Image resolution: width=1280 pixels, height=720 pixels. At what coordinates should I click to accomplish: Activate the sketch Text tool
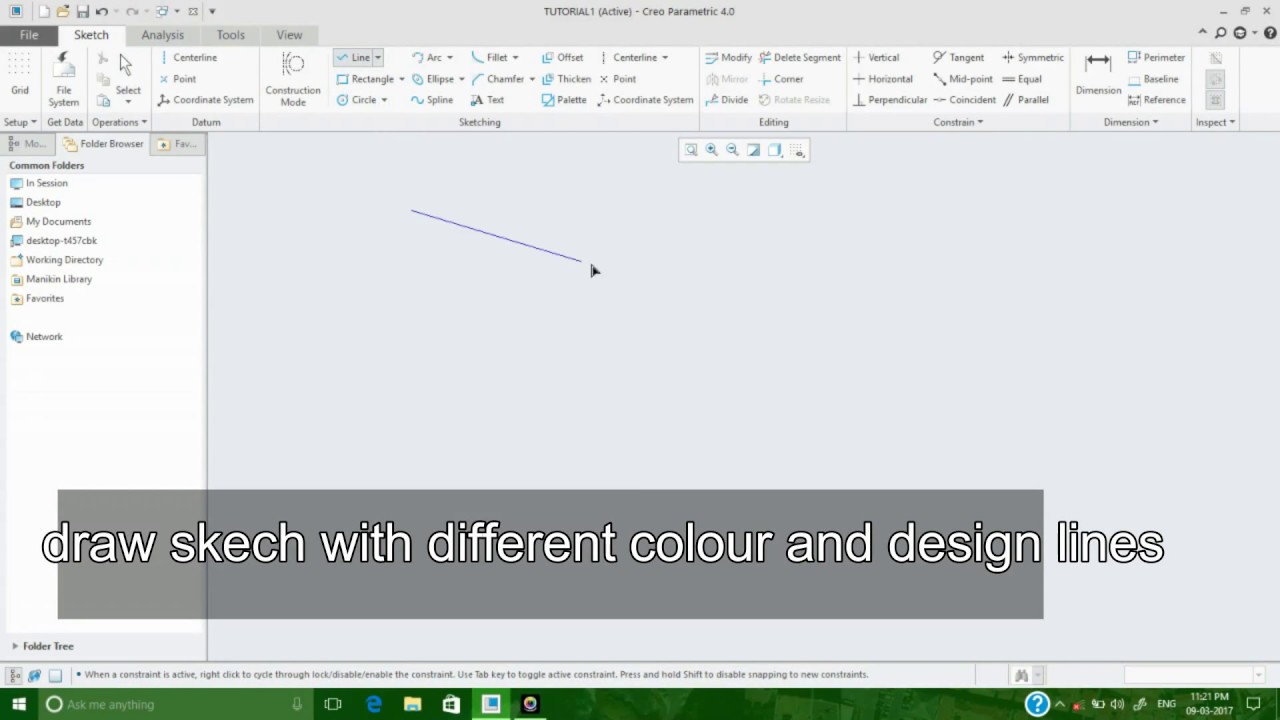[x=487, y=100]
